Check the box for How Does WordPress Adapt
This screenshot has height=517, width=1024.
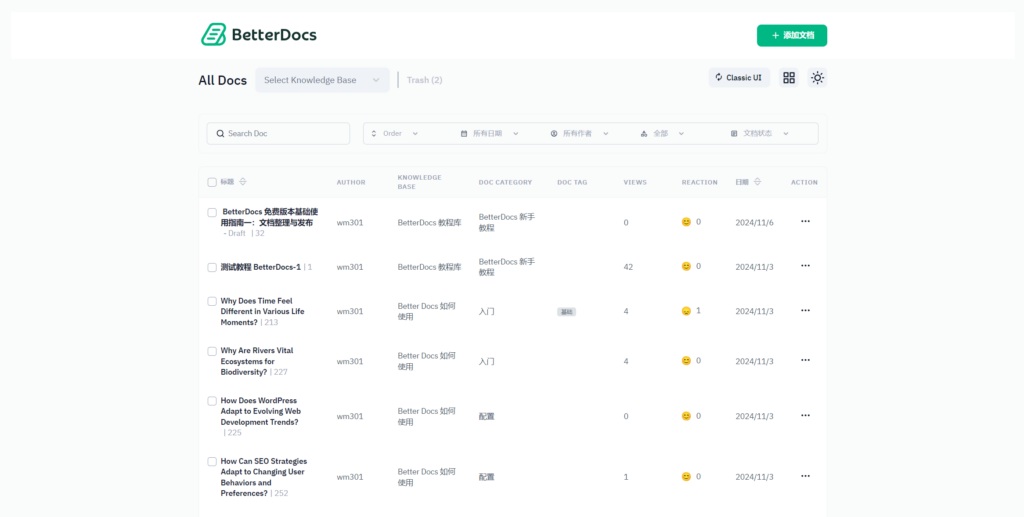pyautogui.click(x=212, y=401)
